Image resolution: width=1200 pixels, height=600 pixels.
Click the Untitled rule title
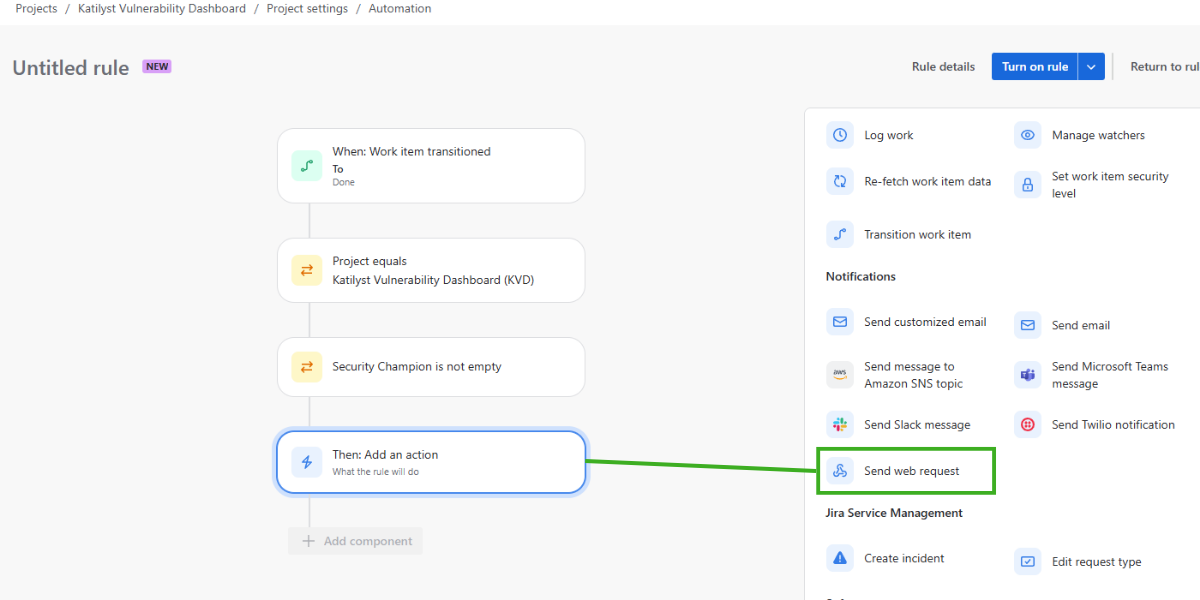tap(71, 68)
